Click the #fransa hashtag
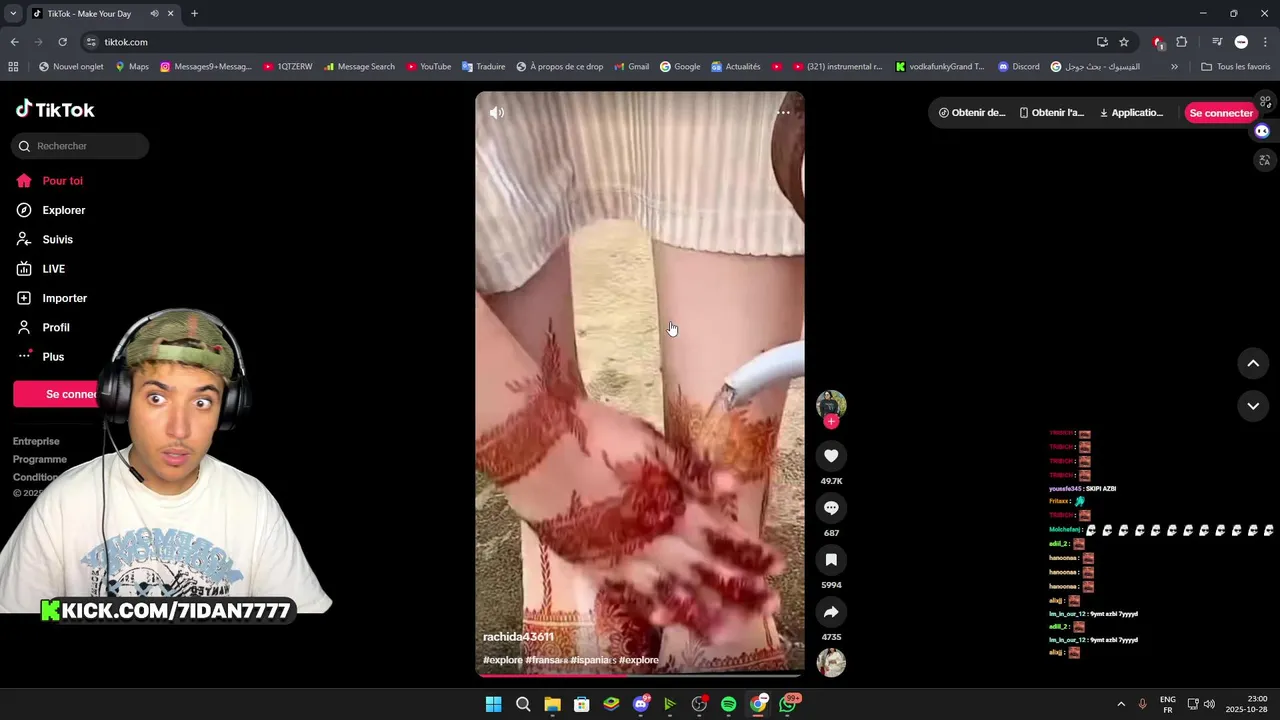Image resolution: width=1280 pixels, height=720 pixels. [x=546, y=660]
